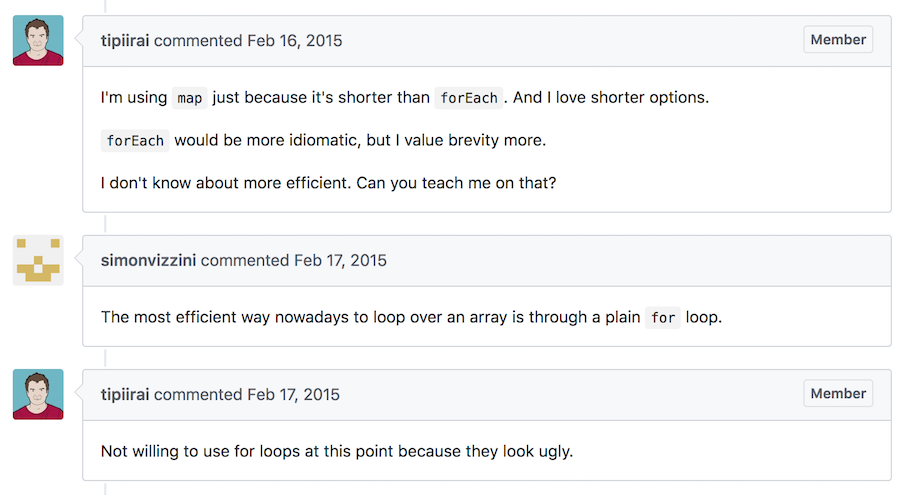Image resolution: width=900 pixels, height=495 pixels.
Task: Click simonvizzini's pixelated identicon avatar
Action: 38,260
